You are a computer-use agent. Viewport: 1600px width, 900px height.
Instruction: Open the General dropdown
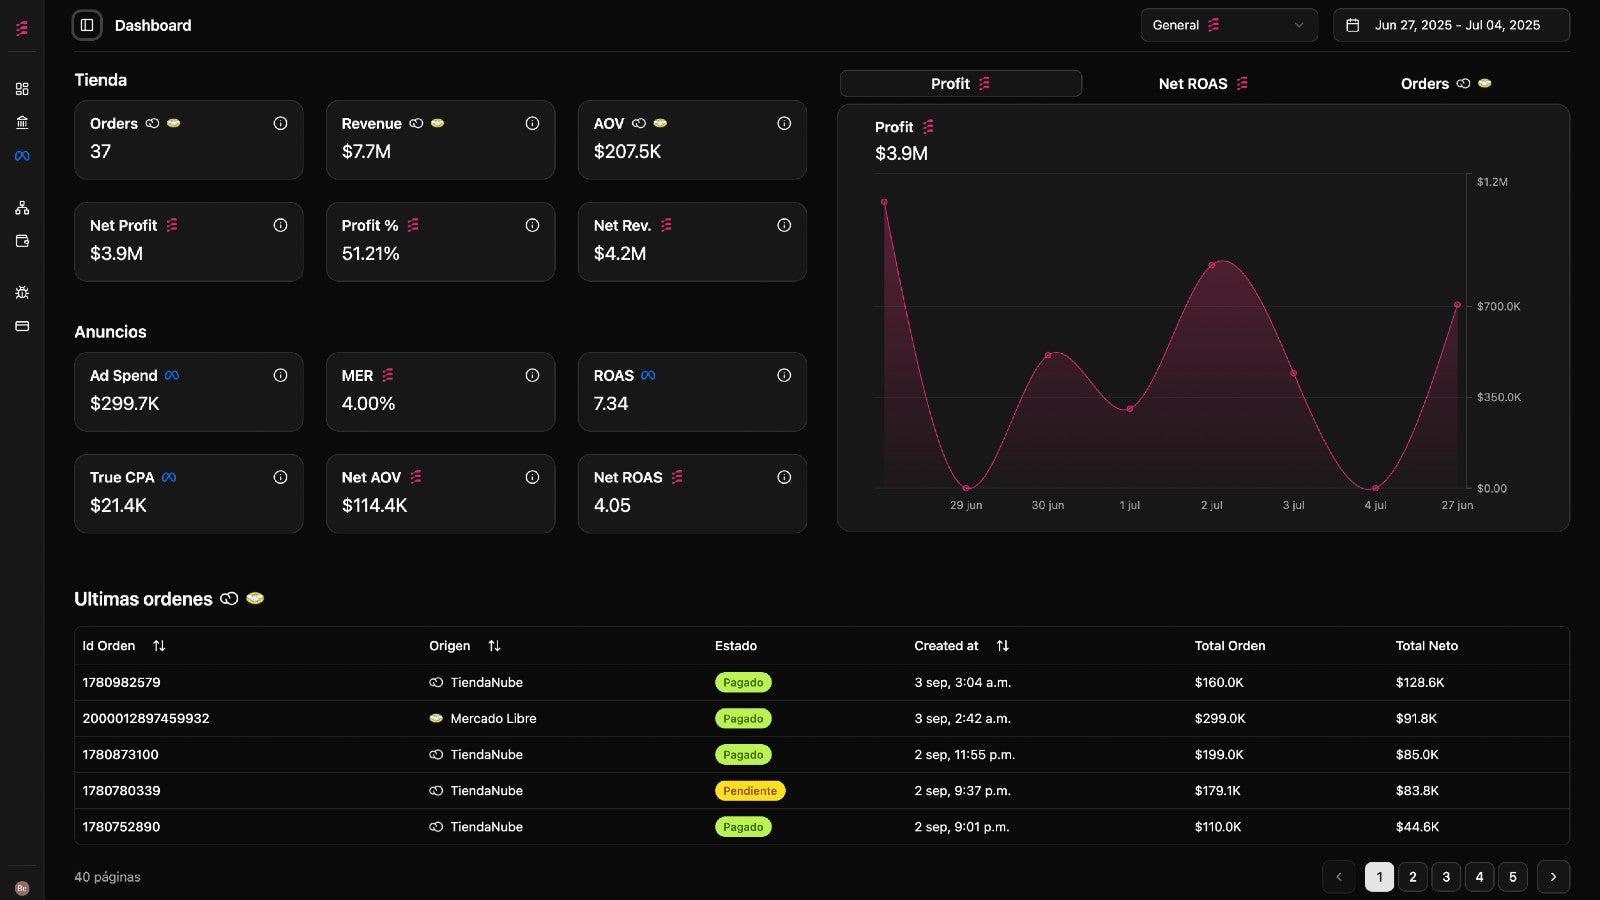click(x=1229, y=25)
